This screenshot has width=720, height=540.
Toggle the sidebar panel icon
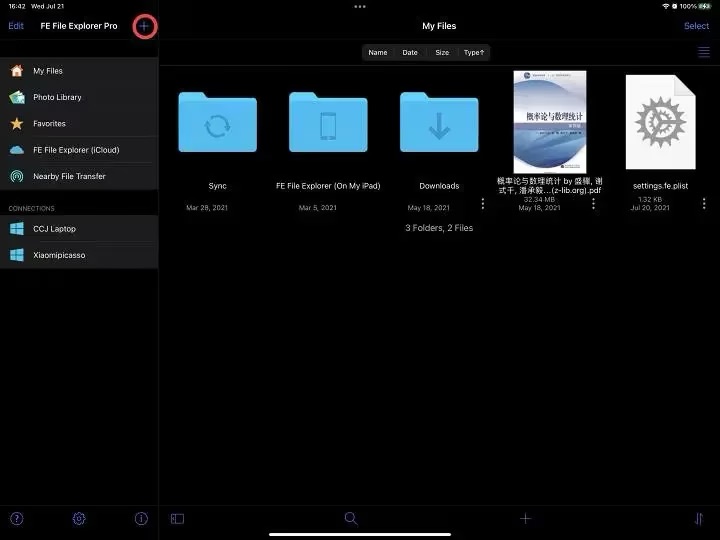[177, 518]
